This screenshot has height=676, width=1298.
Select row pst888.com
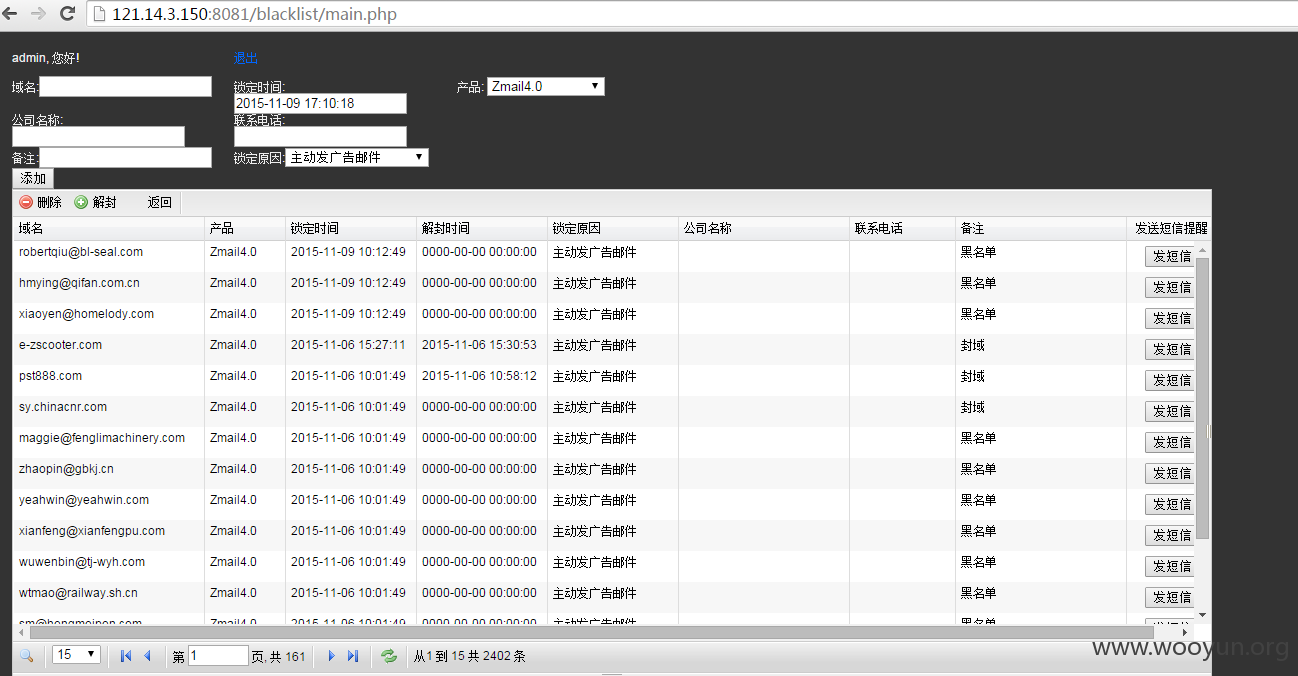coord(603,380)
